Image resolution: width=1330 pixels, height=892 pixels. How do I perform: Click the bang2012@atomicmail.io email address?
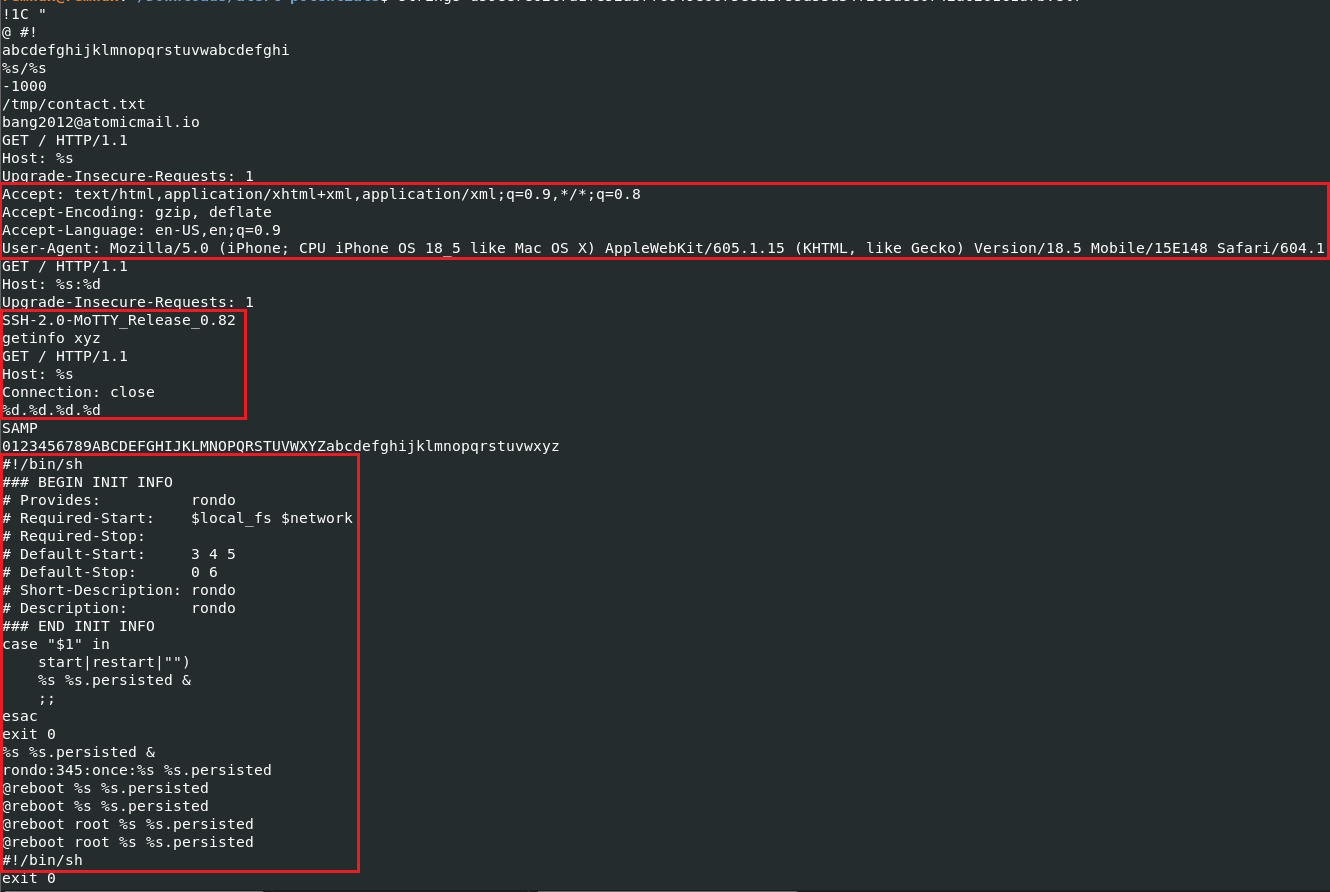[101, 122]
